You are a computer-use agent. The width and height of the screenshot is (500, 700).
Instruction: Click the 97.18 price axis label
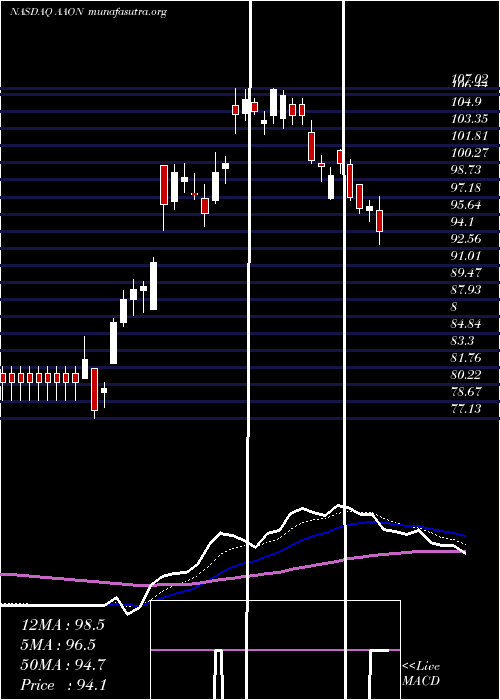click(467, 188)
